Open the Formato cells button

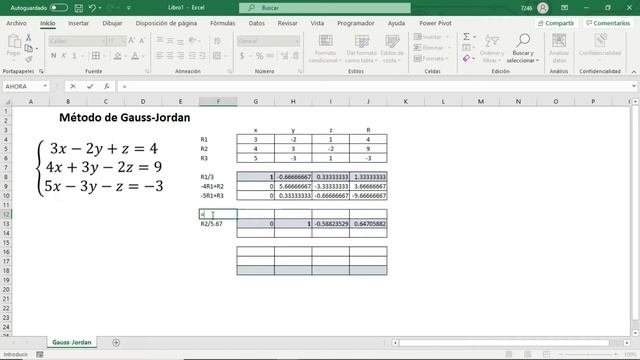click(431, 59)
